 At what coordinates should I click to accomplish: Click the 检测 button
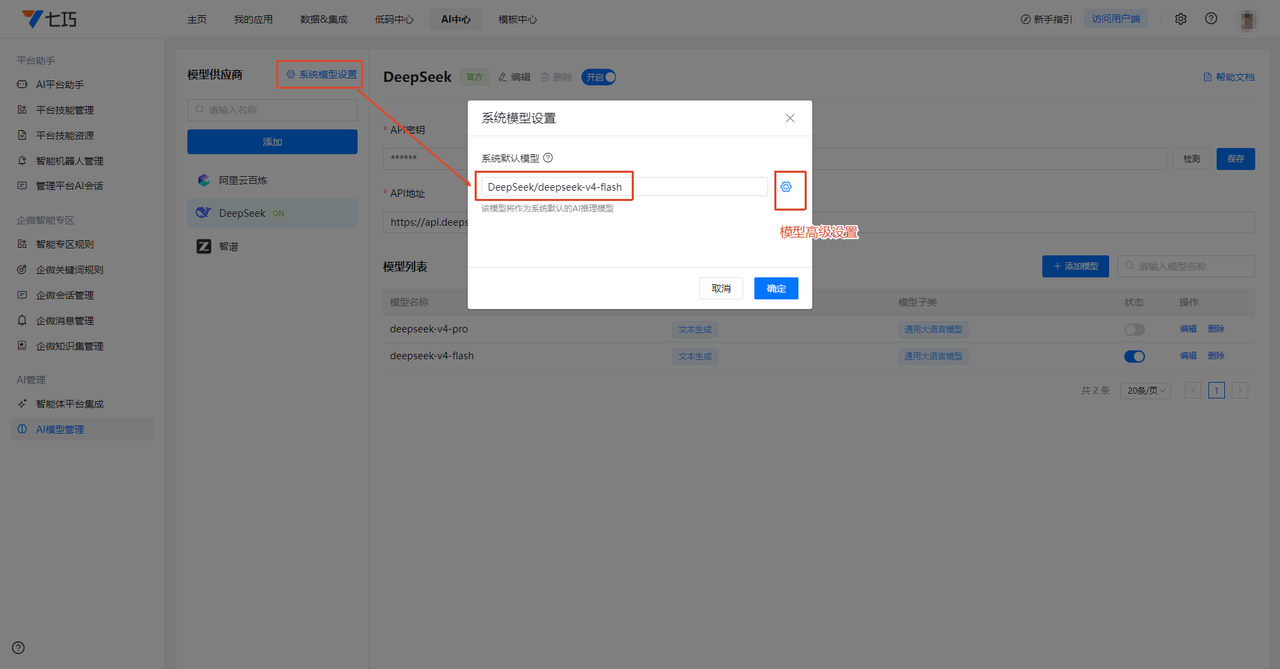coord(1191,159)
